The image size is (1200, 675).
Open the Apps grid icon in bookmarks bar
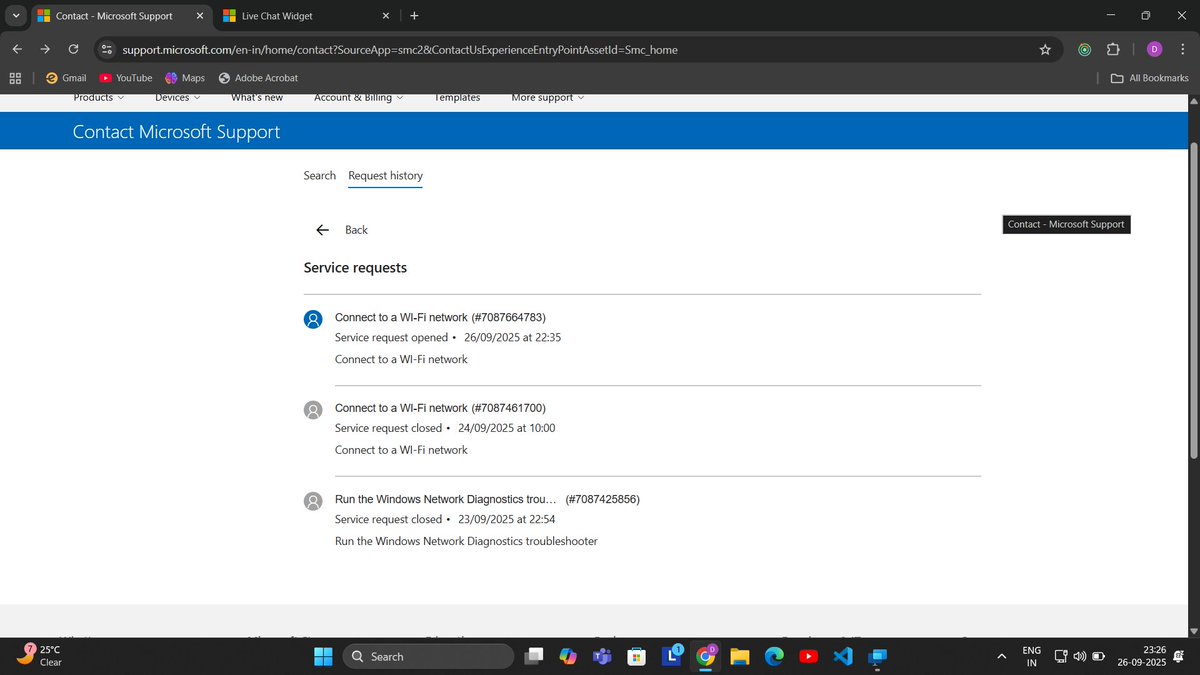pos(15,78)
